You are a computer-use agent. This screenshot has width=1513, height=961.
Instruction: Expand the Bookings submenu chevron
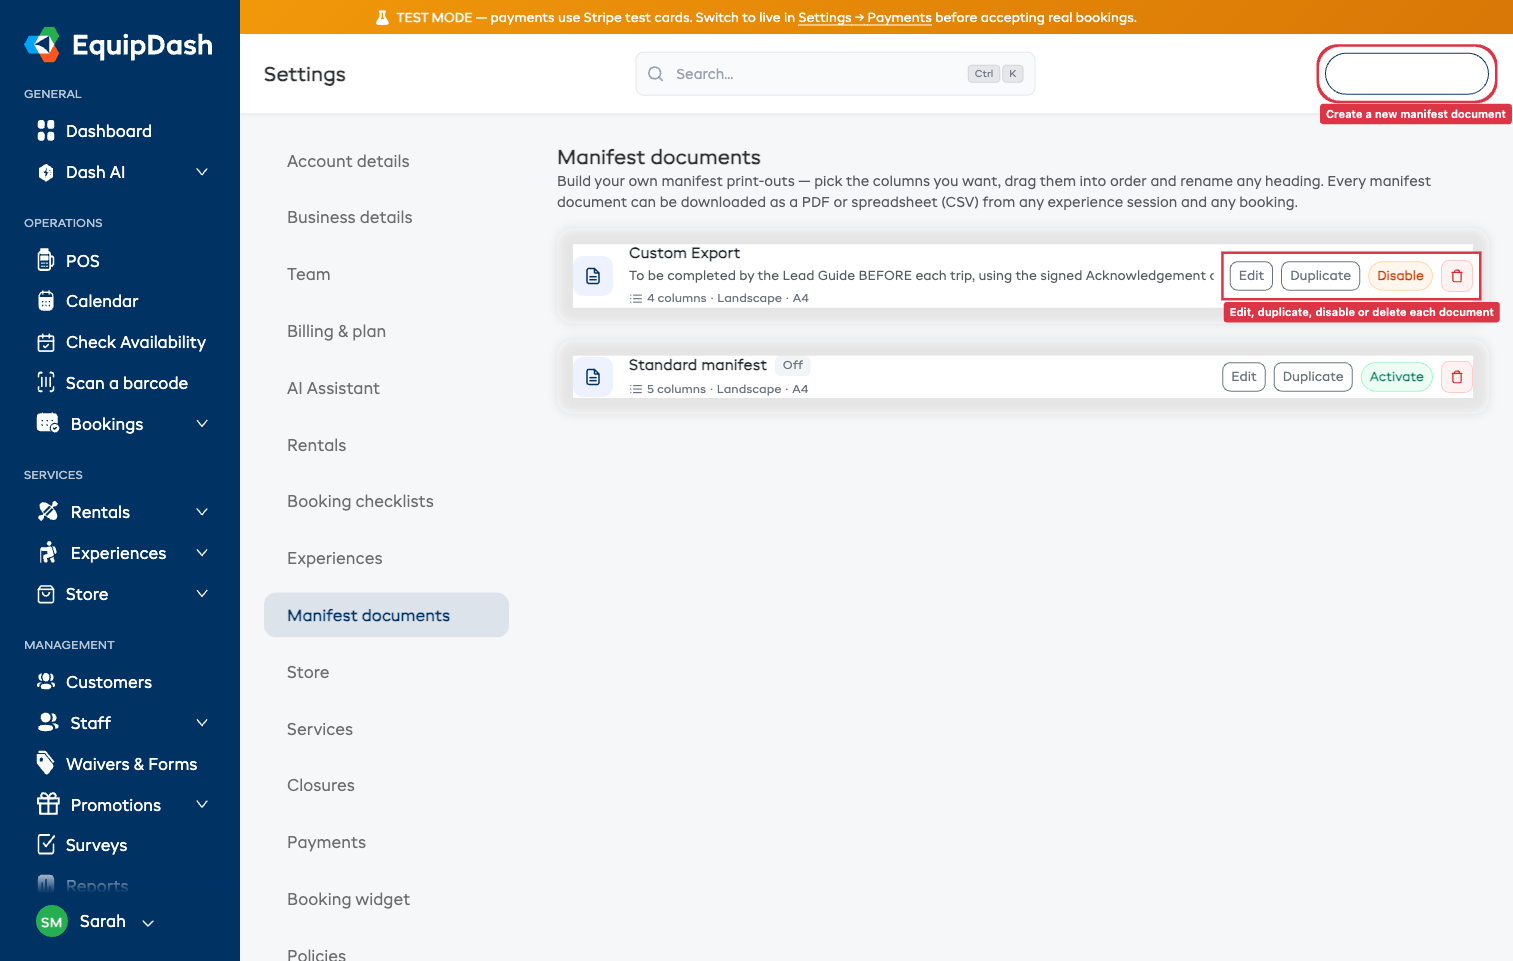(202, 424)
